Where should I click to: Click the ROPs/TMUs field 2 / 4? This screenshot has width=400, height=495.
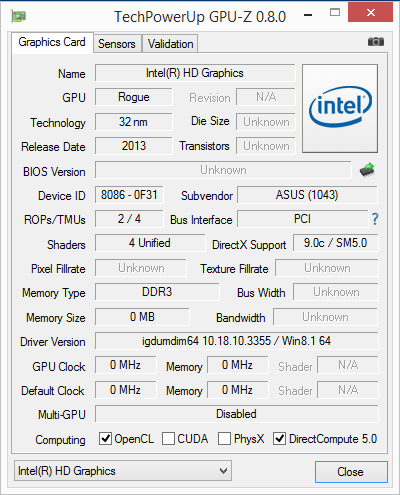pos(129,219)
